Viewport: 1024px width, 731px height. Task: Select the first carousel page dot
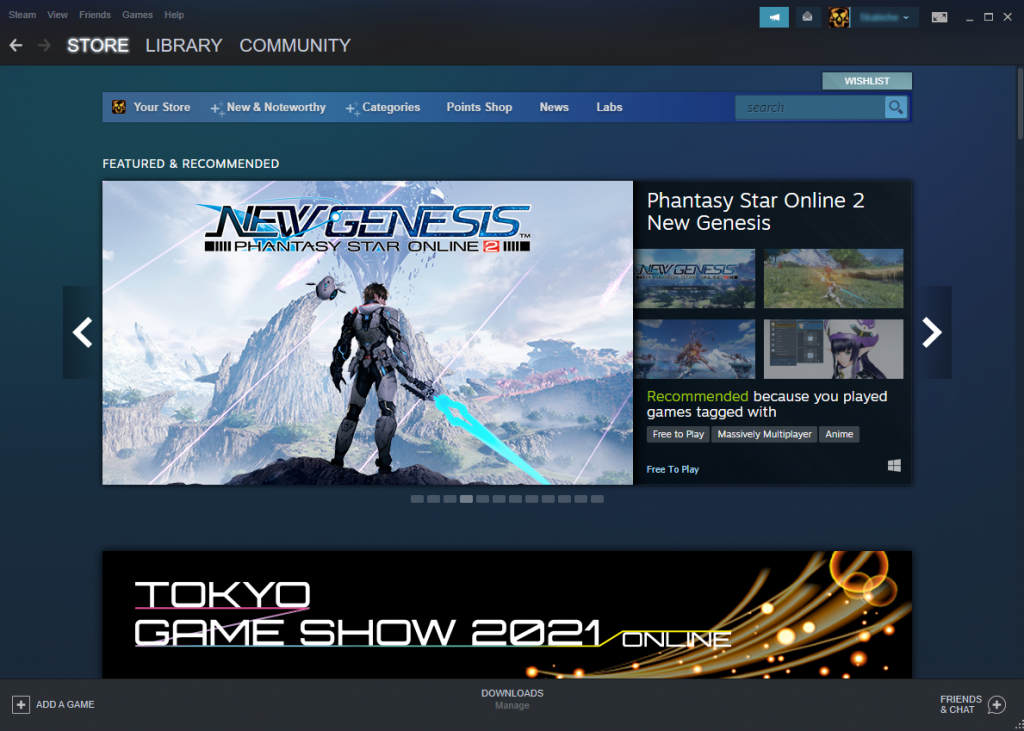point(417,499)
